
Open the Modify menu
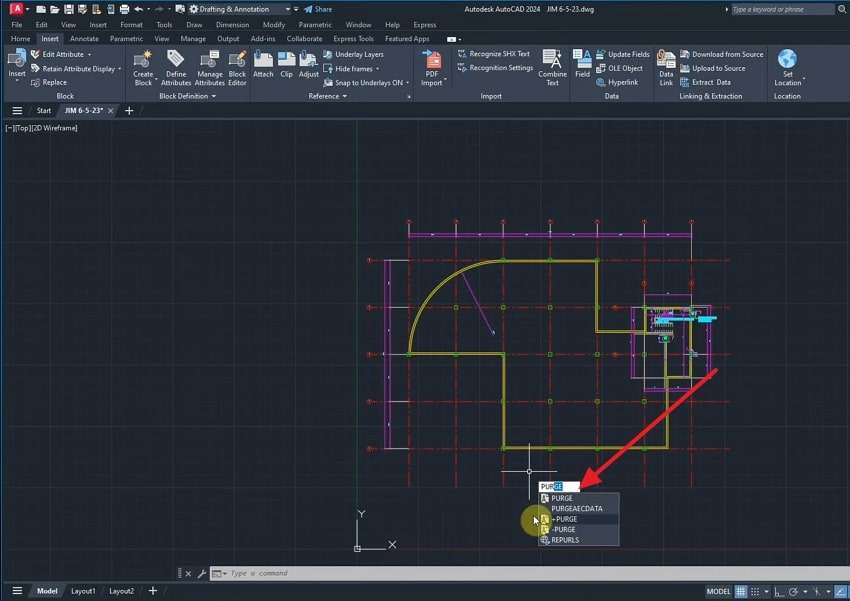[274, 25]
